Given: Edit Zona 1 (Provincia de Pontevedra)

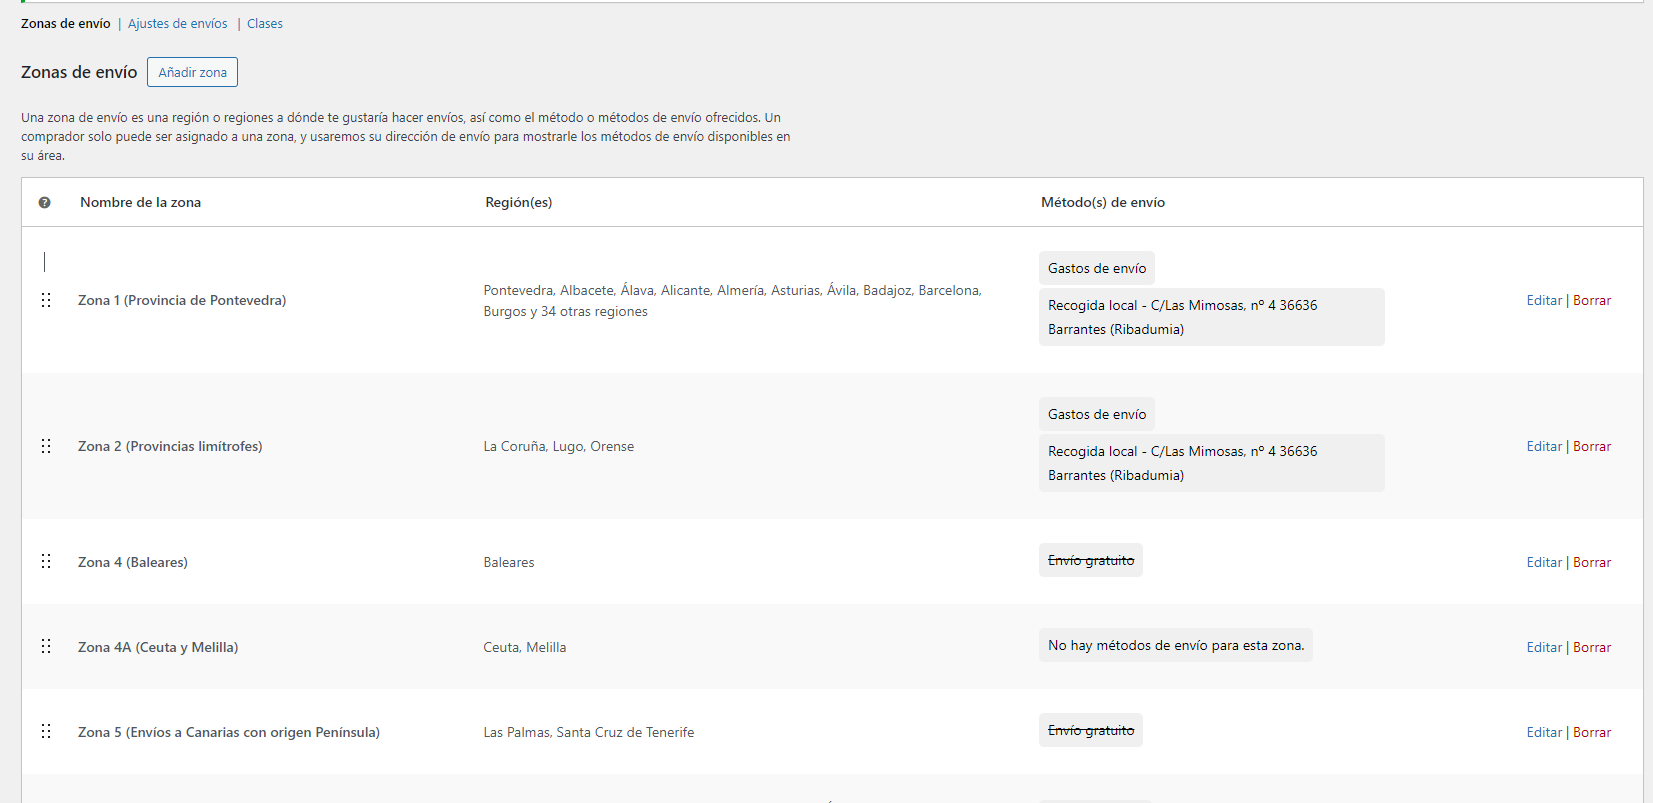Looking at the screenshot, I should 1543,301.
